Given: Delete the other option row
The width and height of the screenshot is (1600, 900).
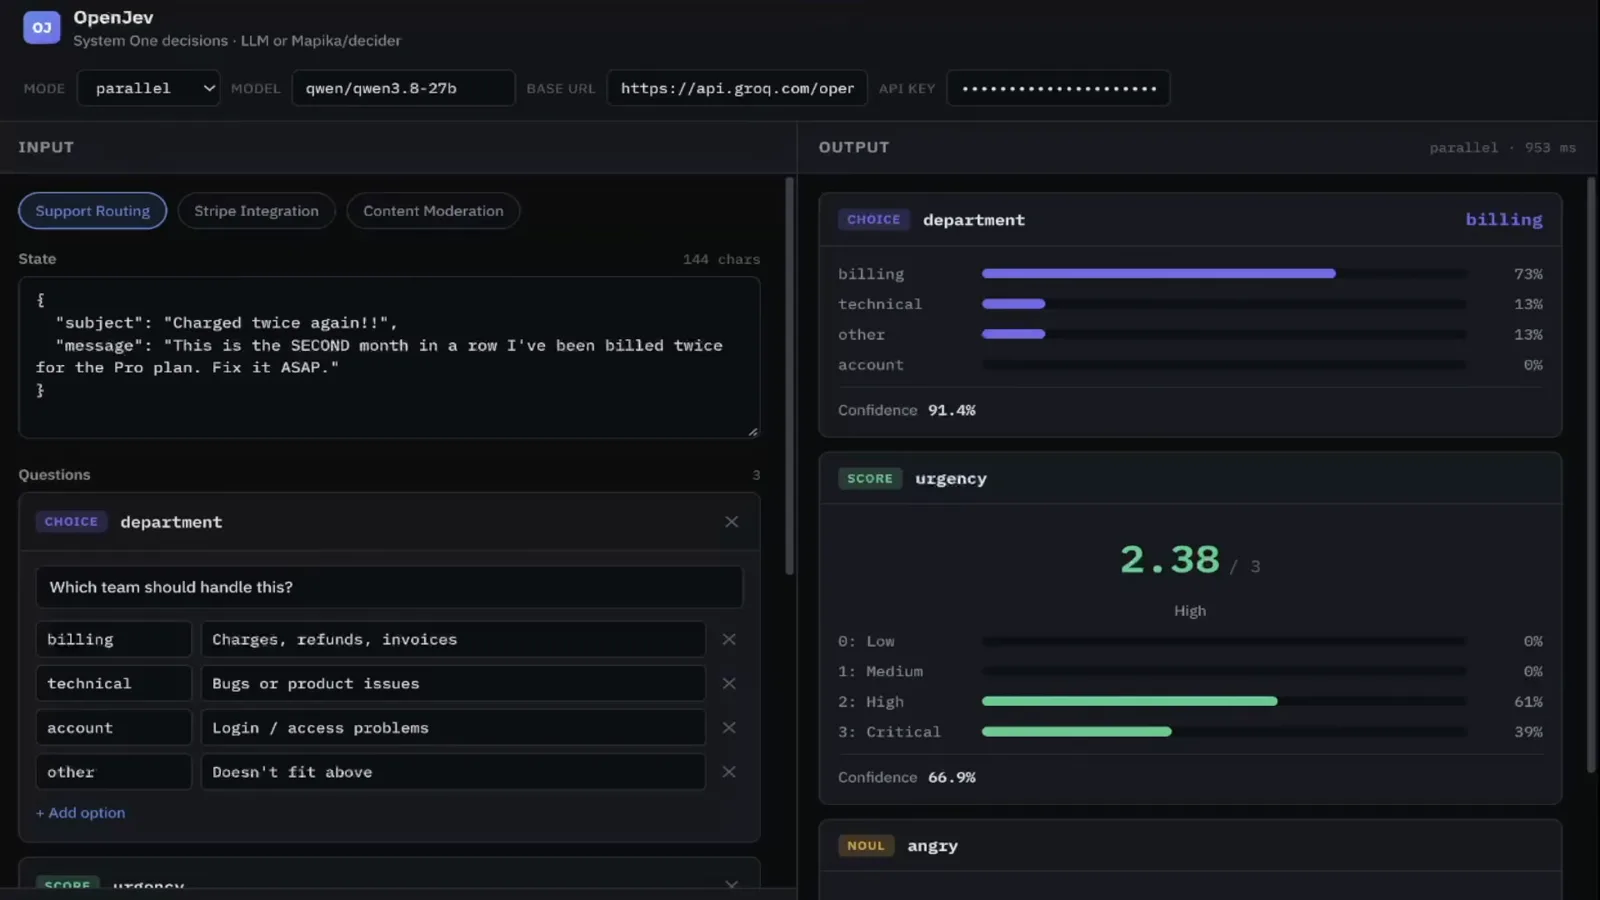Looking at the screenshot, I should pos(729,772).
